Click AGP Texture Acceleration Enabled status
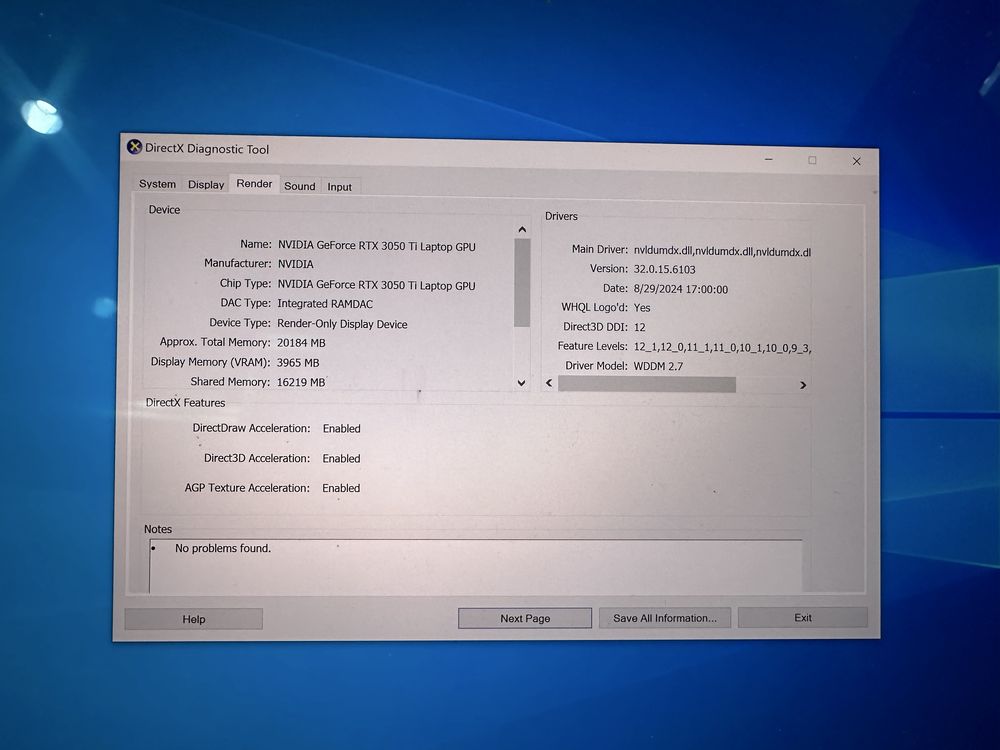Image resolution: width=1000 pixels, height=750 pixels. point(341,488)
